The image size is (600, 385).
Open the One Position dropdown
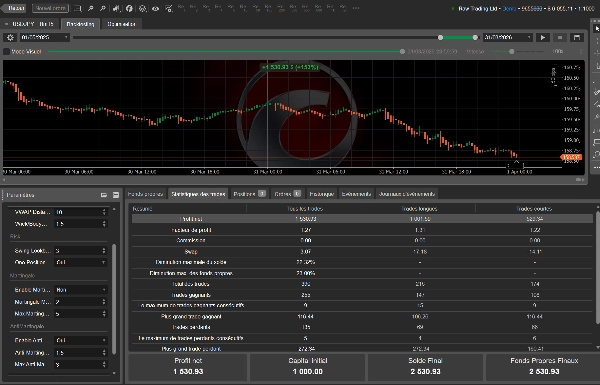pos(80,262)
